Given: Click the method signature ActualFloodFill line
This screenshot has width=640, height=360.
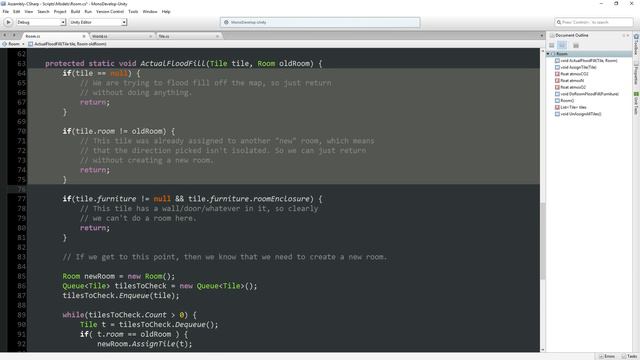Looking at the screenshot, I should pos(184,64).
